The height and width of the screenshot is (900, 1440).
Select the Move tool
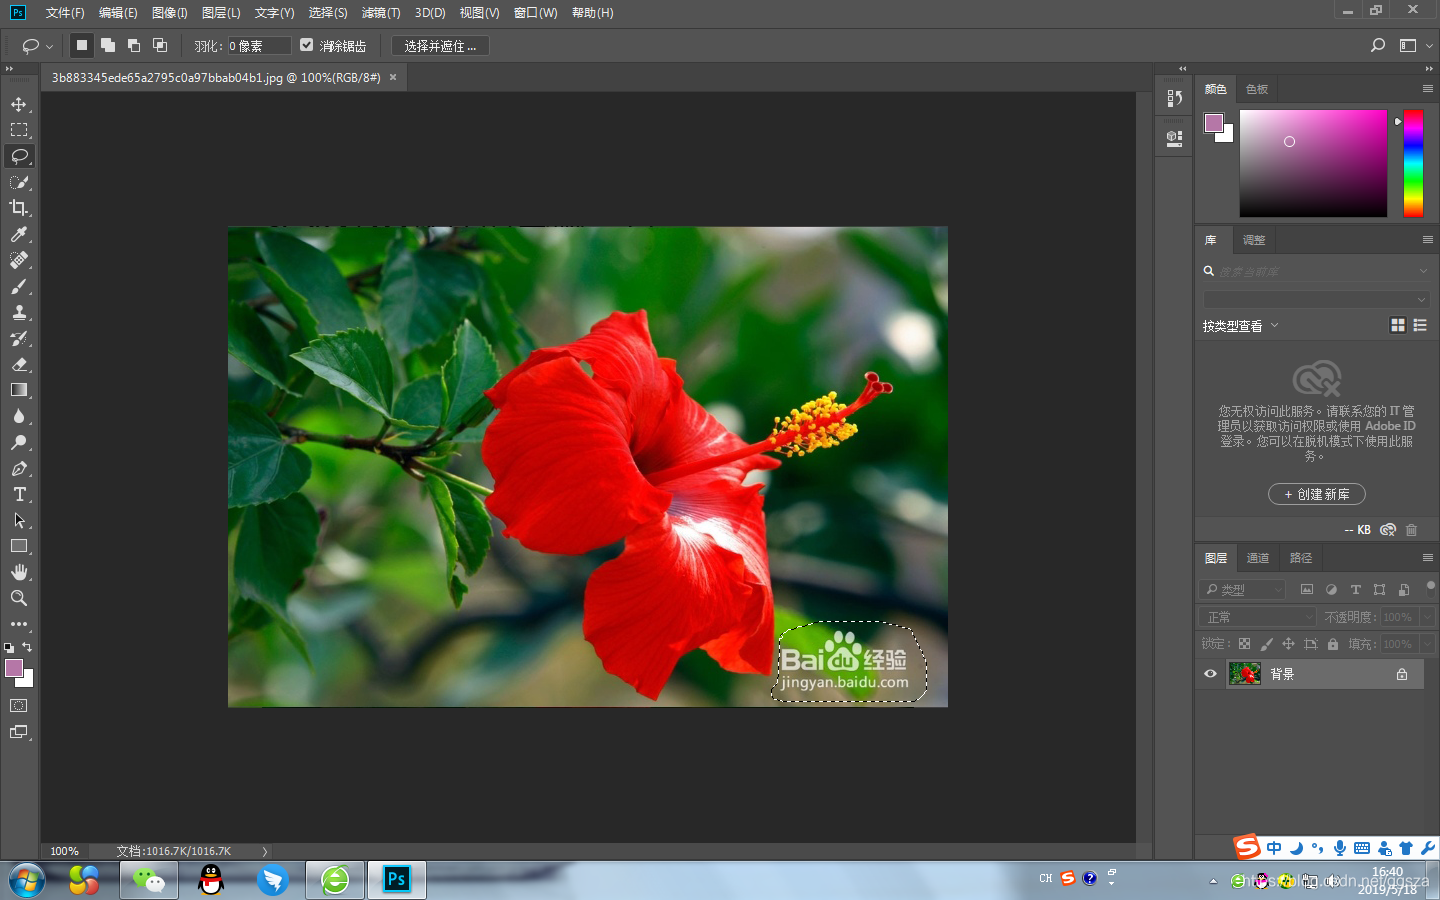point(19,104)
